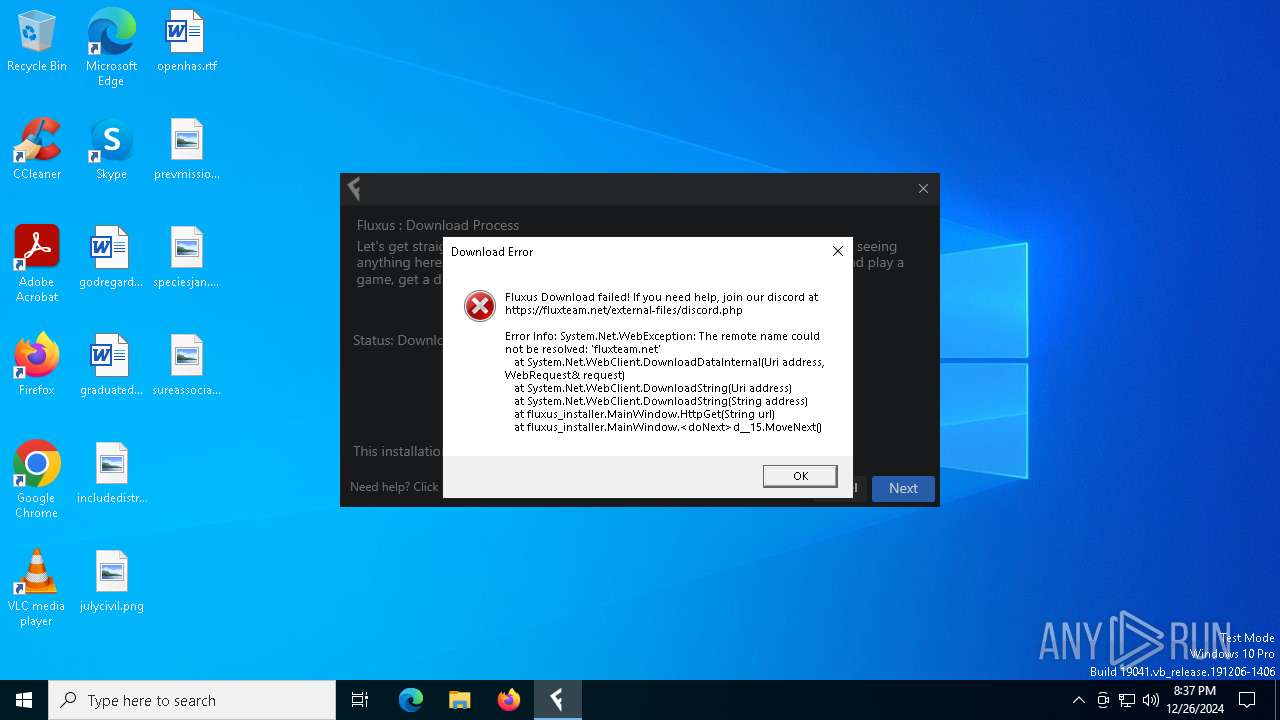The height and width of the screenshot is (720, 1280).
Task: Show hidden system tray icons
Action: coord(1078,700)
